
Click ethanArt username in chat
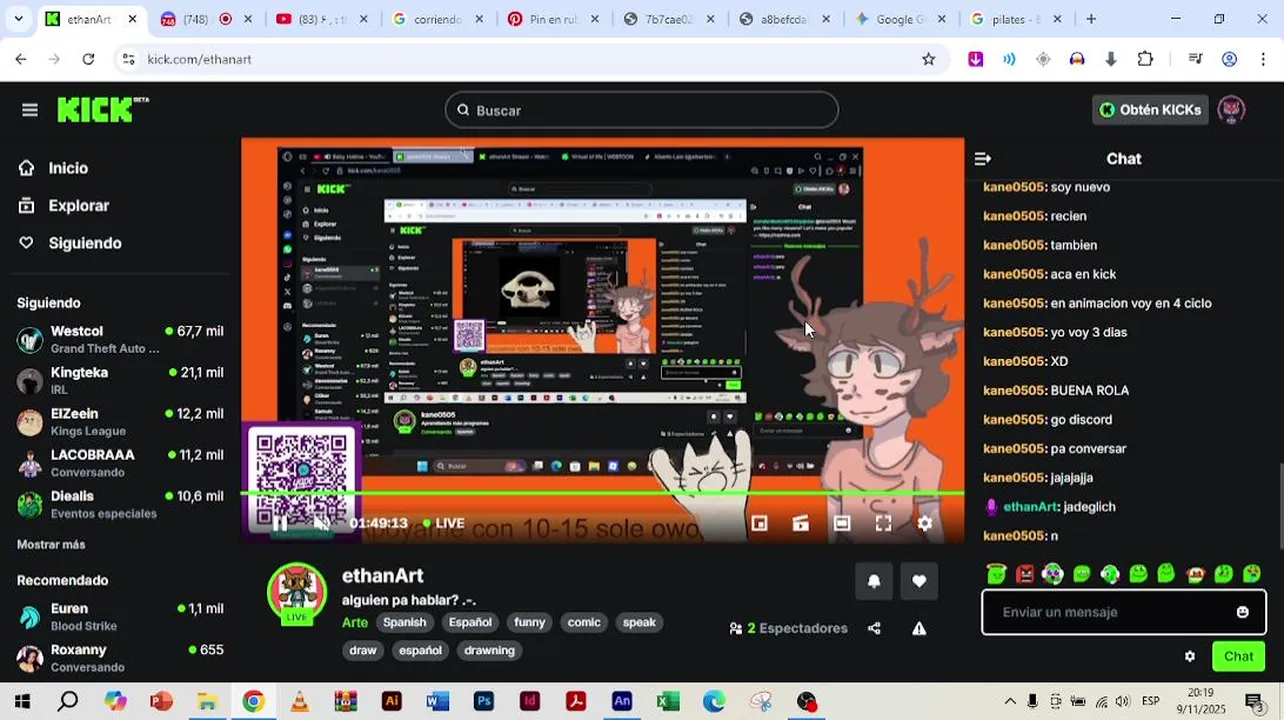(x=1031, y=507)
